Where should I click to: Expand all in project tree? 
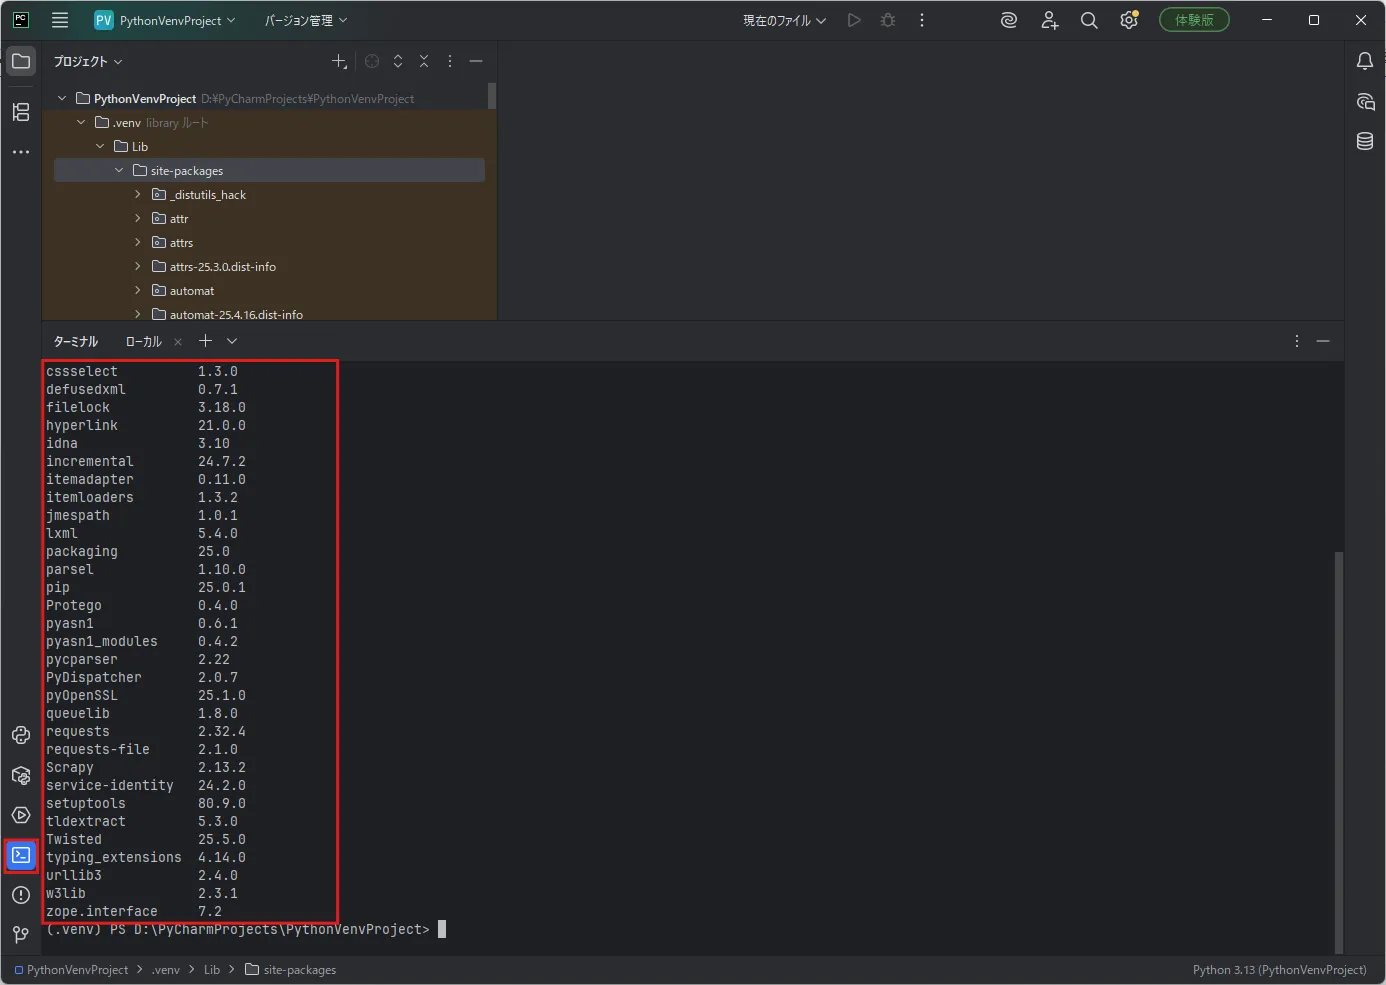pyautogui.click(x=398, y=61)
